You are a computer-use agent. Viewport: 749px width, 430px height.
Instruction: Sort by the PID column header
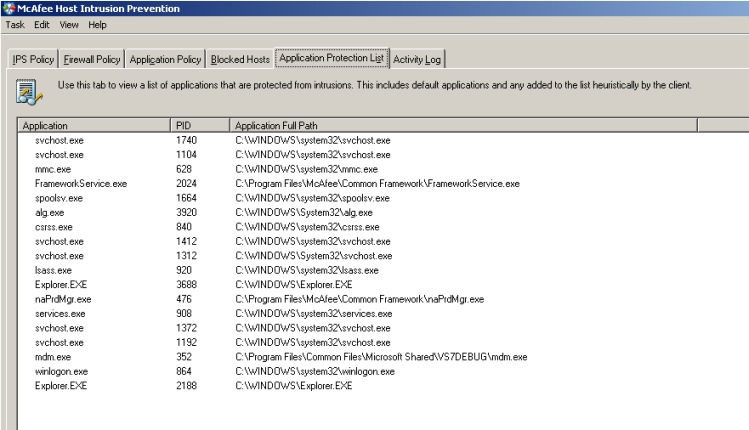click(x=200, y=126)
